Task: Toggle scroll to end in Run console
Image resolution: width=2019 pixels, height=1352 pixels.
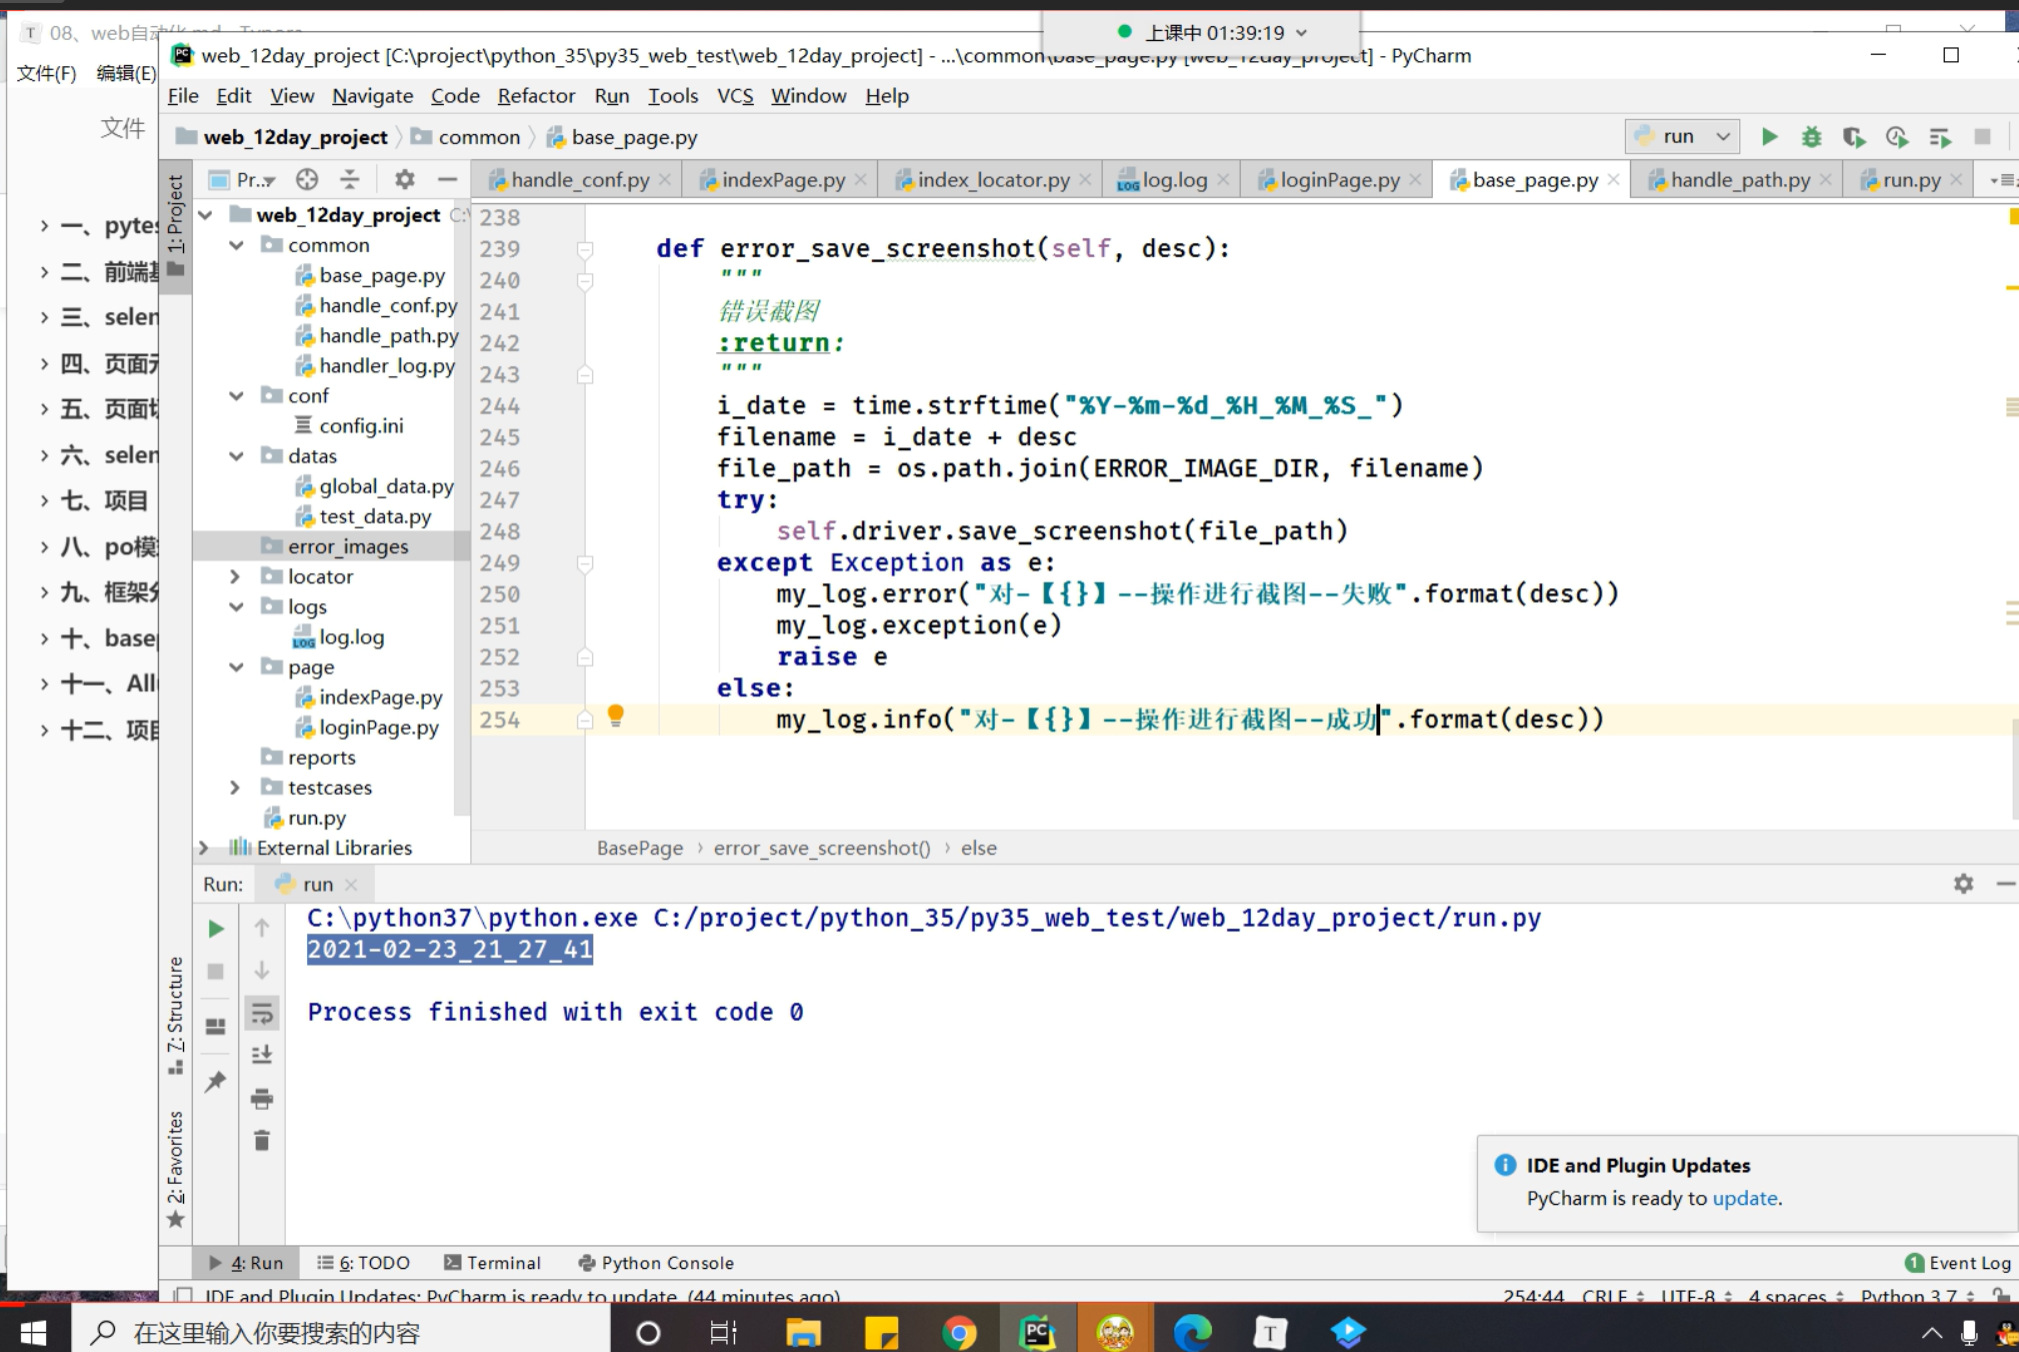Action: pos(262,1055)
